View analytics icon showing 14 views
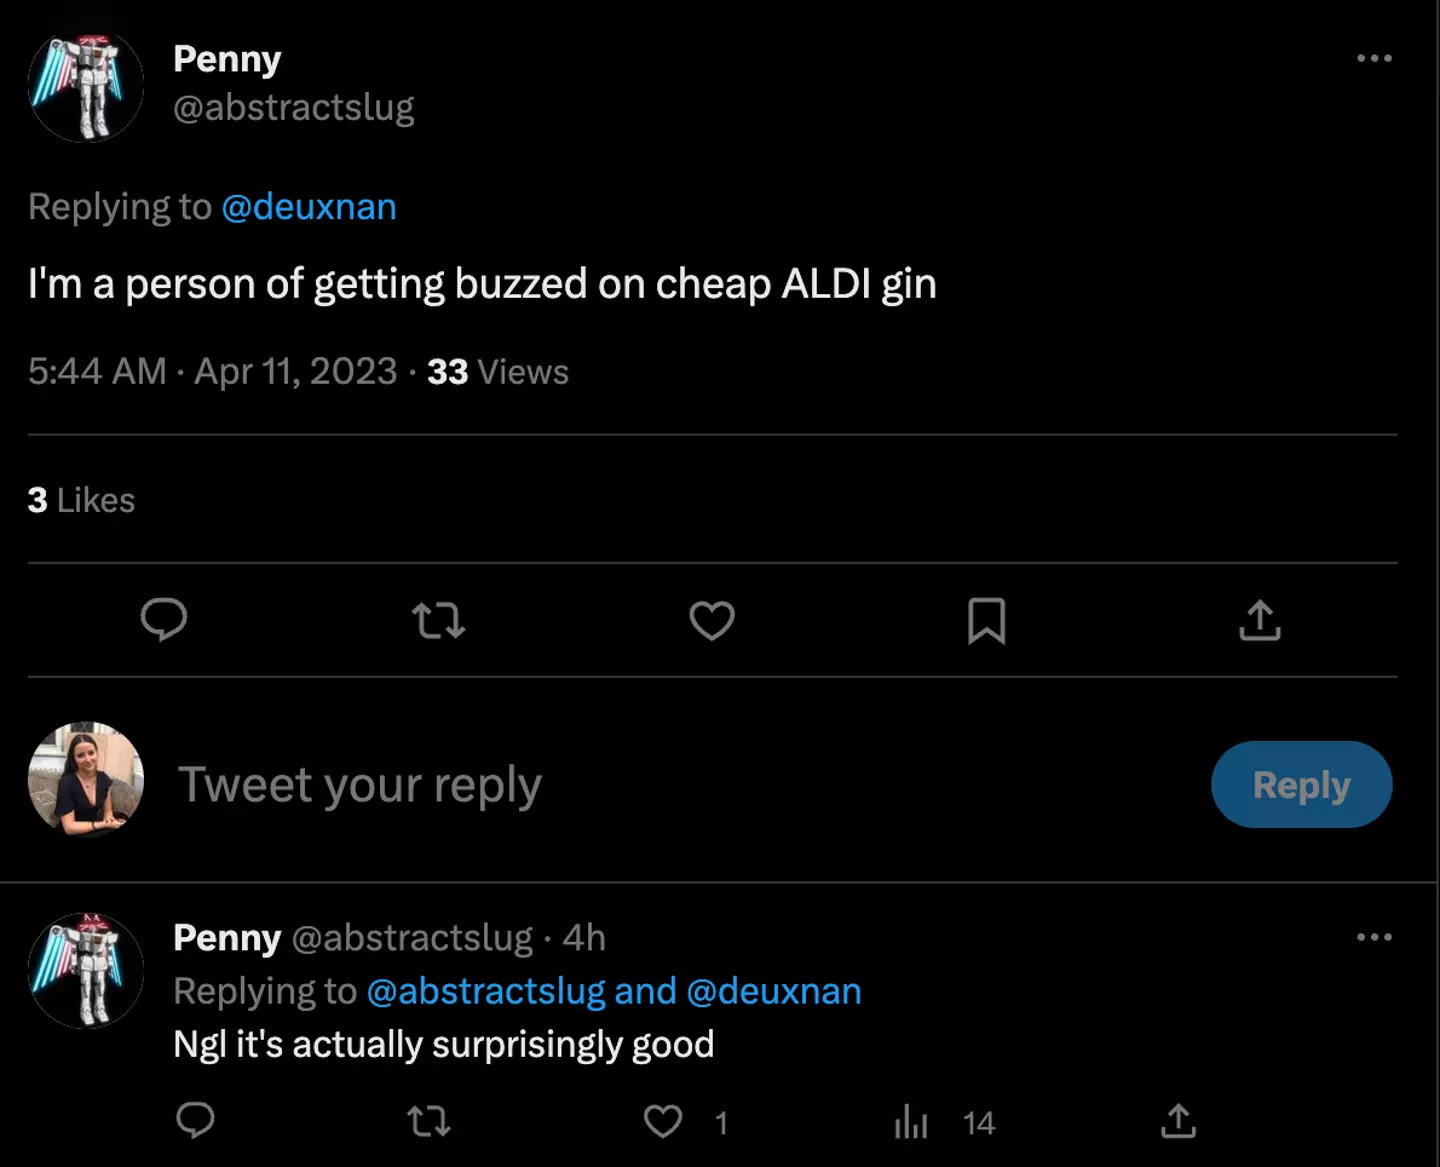 pyautogui.click(x=911, y=1122)
